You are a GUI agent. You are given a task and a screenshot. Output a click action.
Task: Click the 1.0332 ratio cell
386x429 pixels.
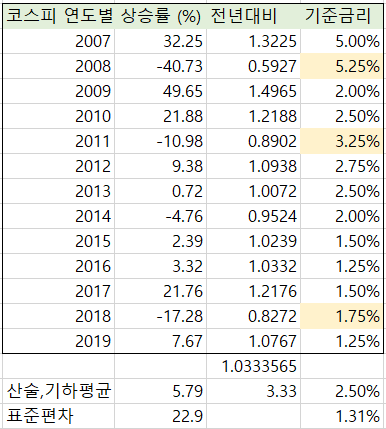(x=253, y=266)
